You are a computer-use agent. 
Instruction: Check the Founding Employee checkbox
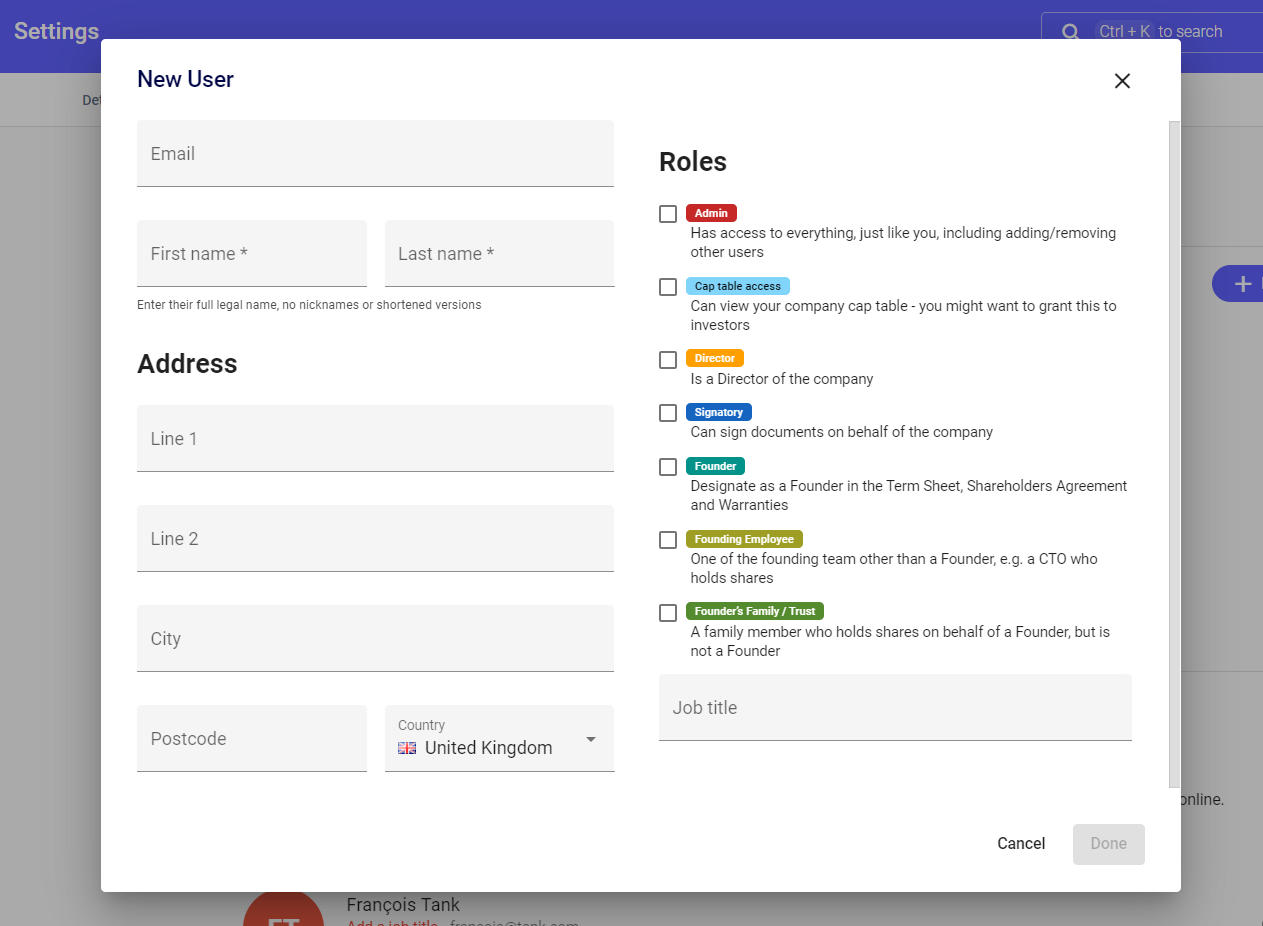[x=668, y=540]
